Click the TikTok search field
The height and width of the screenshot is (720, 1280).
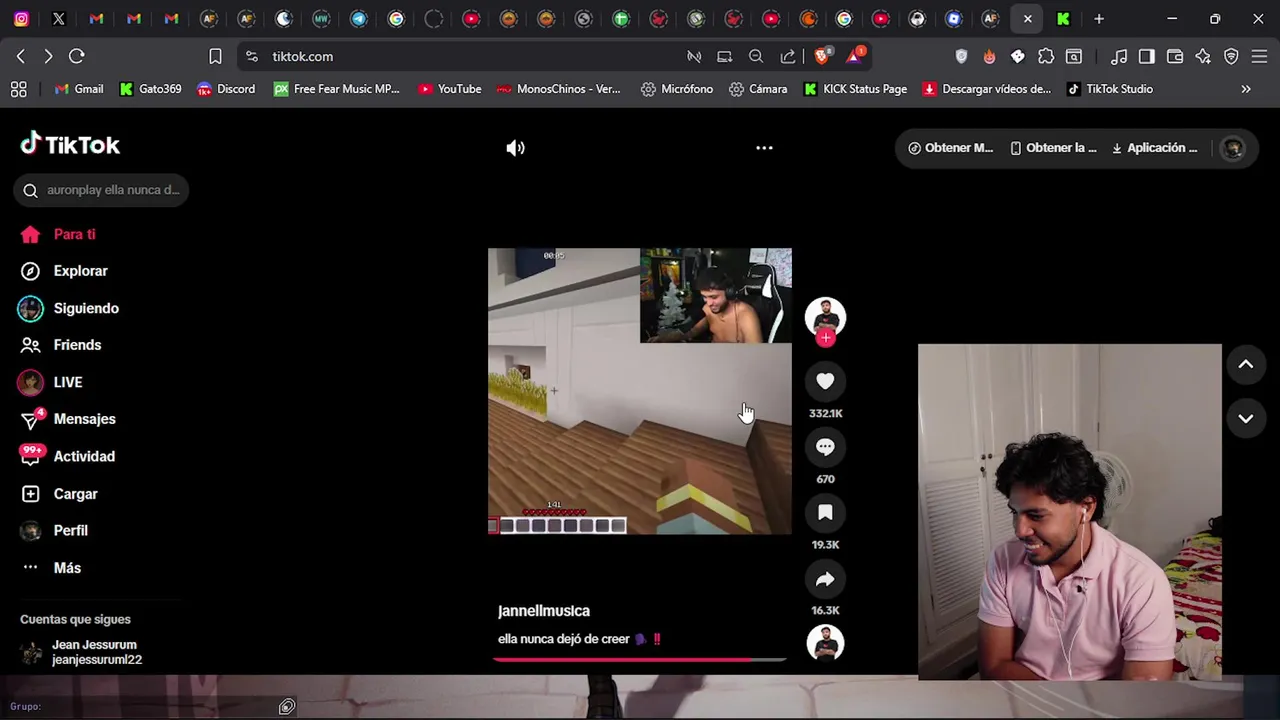[x=101, y=190]
